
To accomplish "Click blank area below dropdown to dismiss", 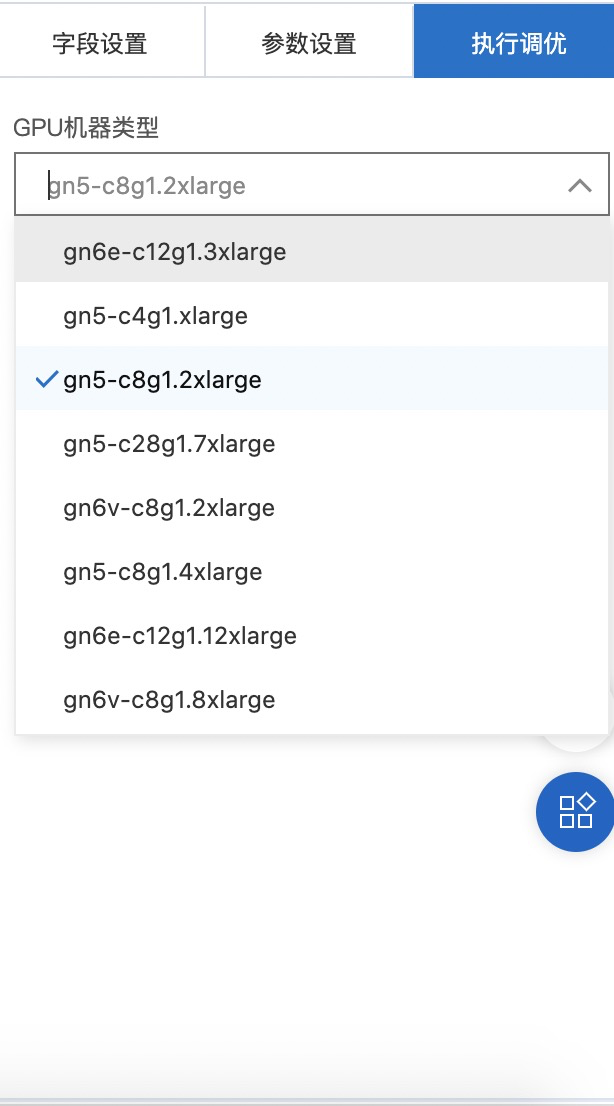I will [x=268, y=917].
